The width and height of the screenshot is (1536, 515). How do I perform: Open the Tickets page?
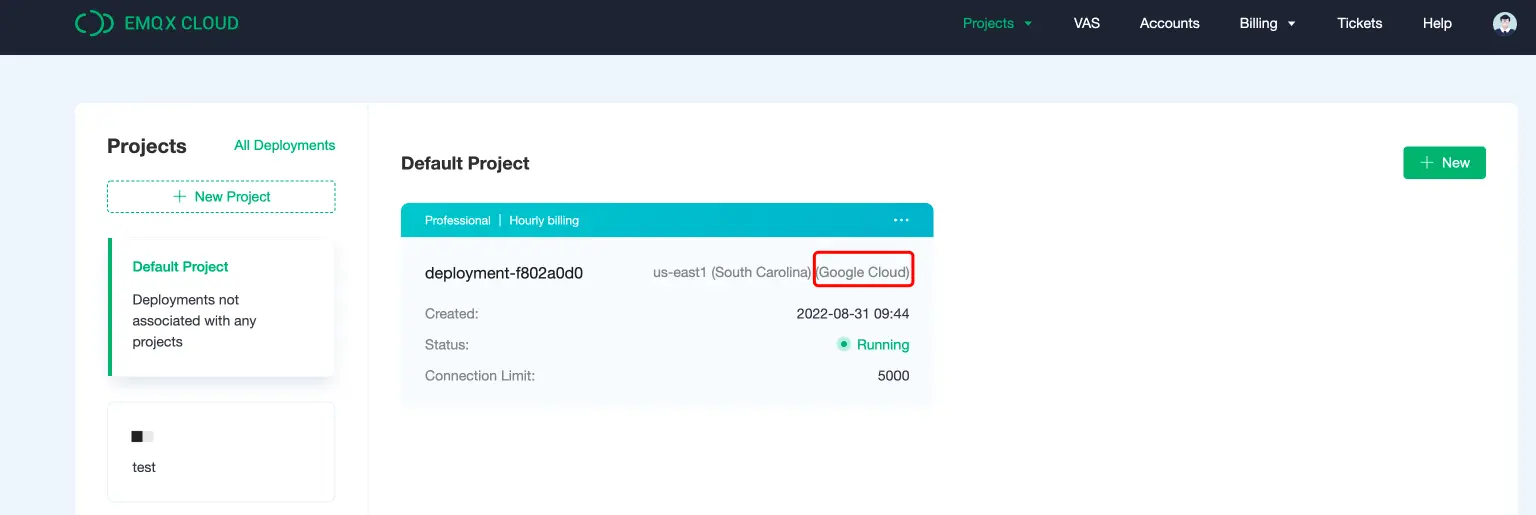point(1359,23)
